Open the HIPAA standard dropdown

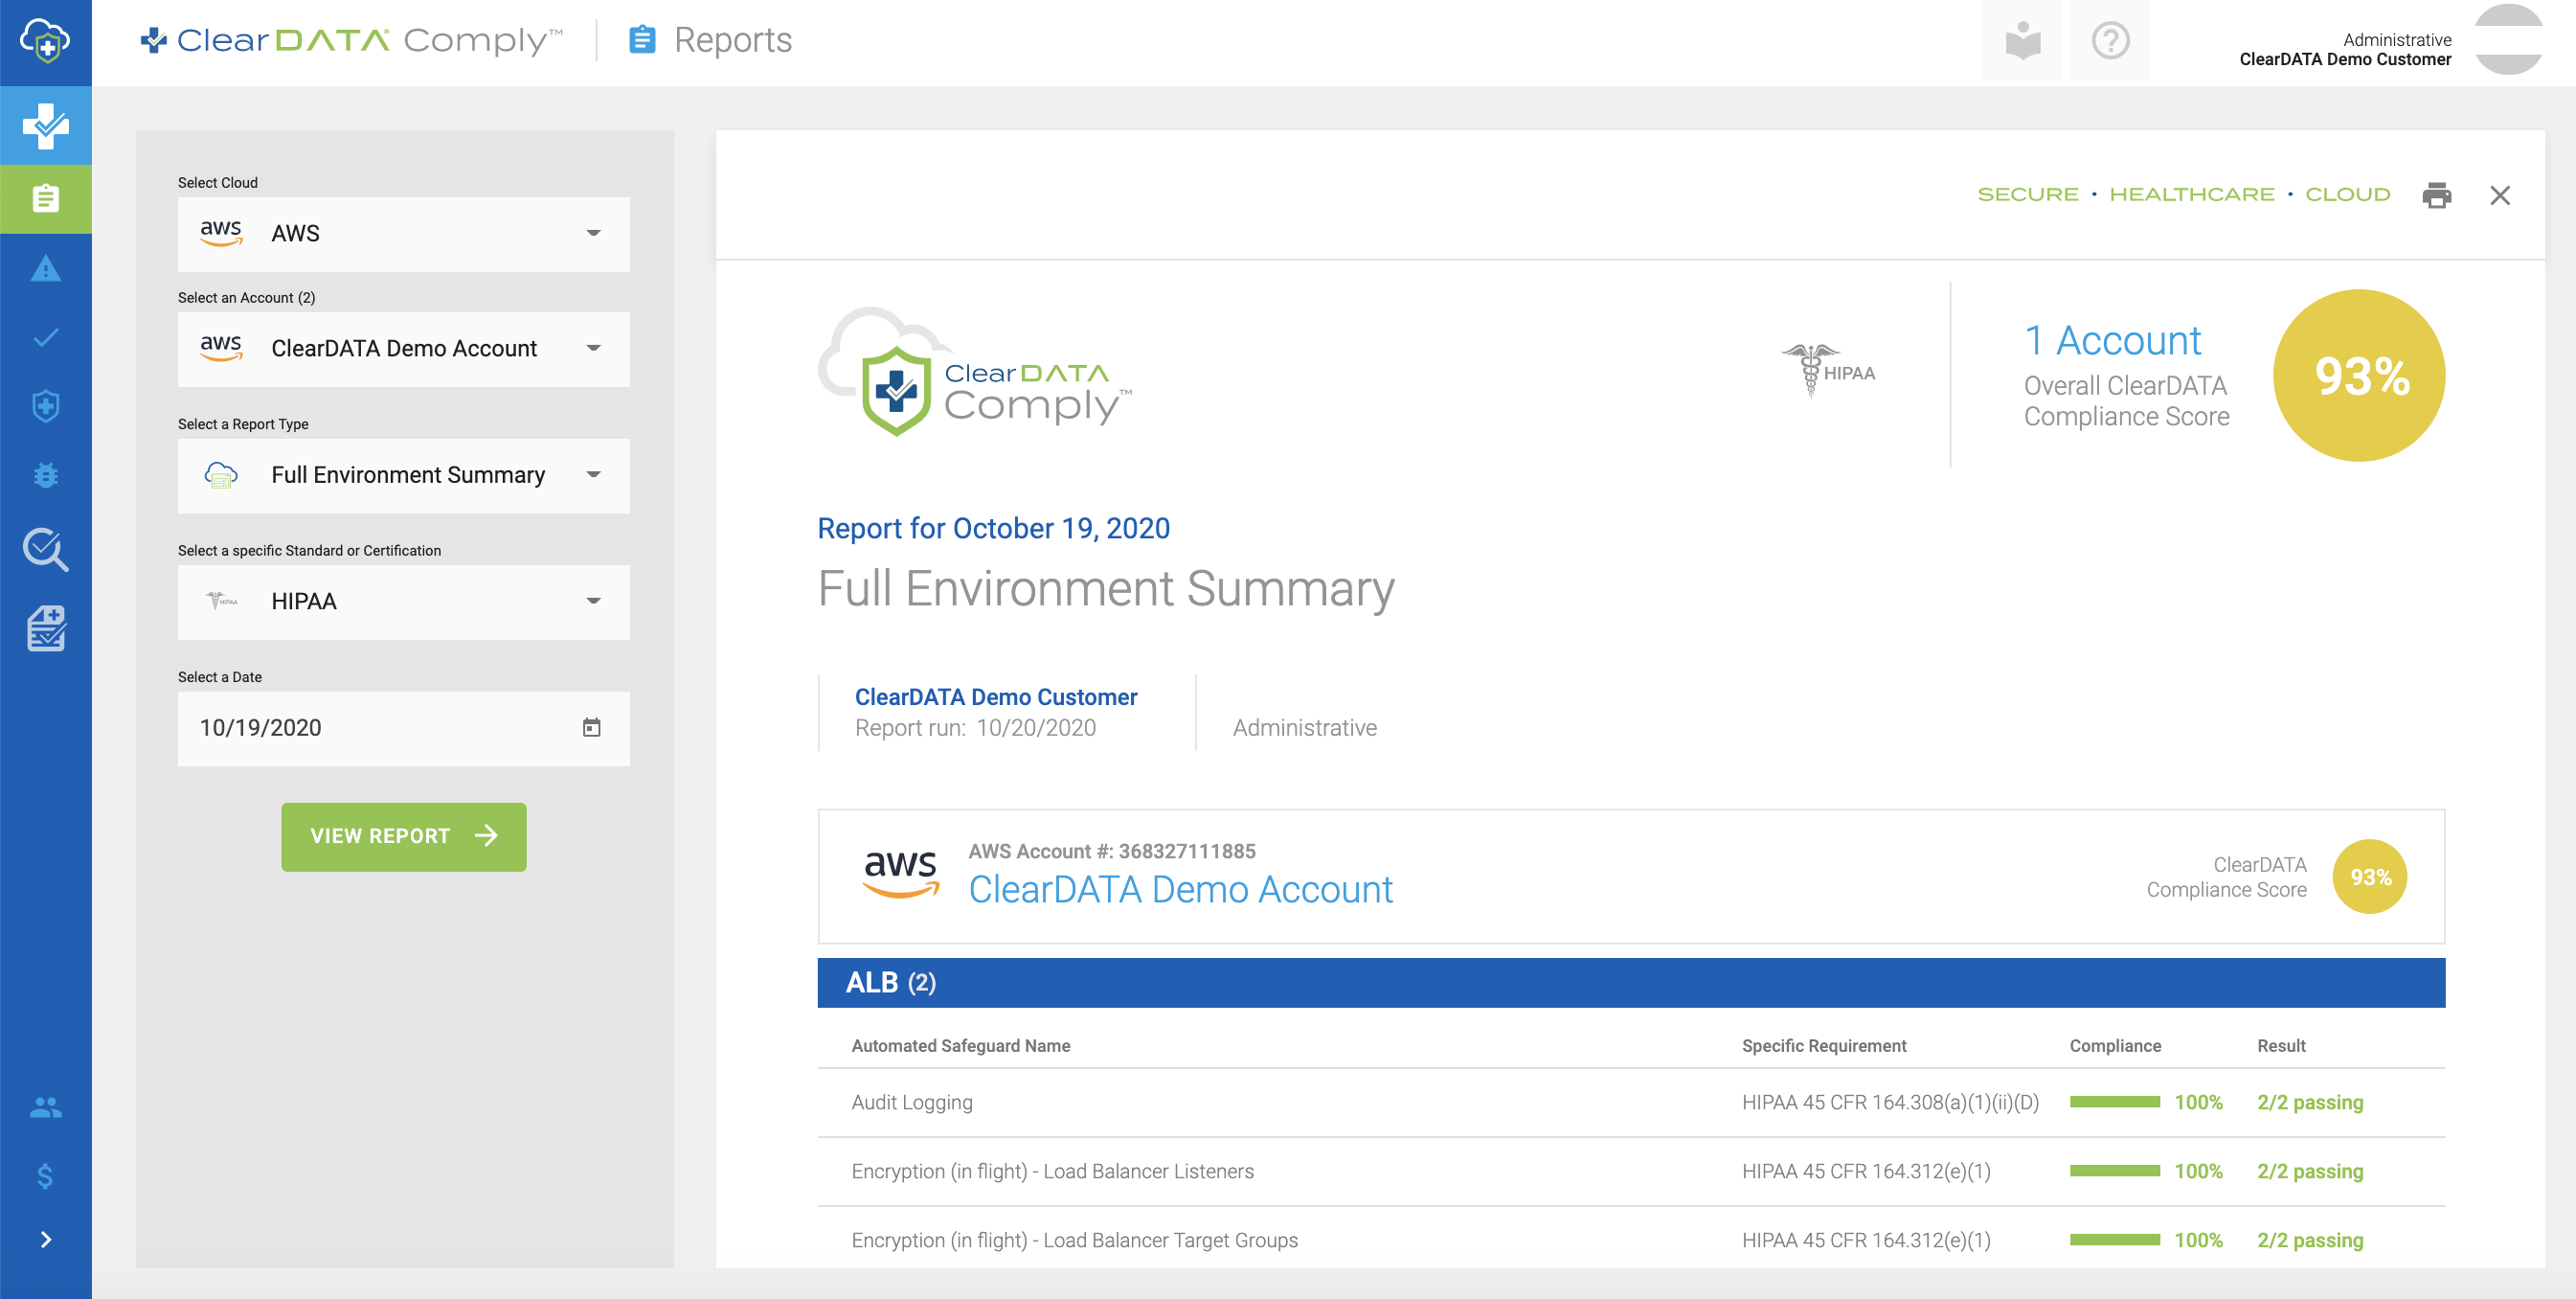click(x=404, y=602)
